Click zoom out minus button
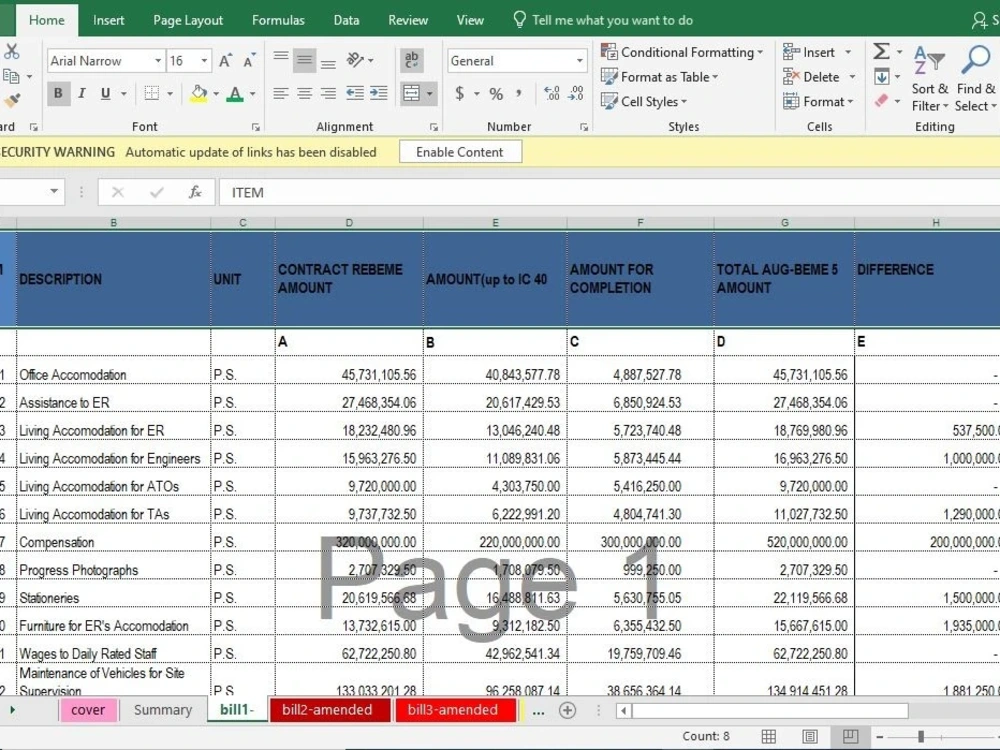This screenshot has width=1000, height=750. coord(880,737)
